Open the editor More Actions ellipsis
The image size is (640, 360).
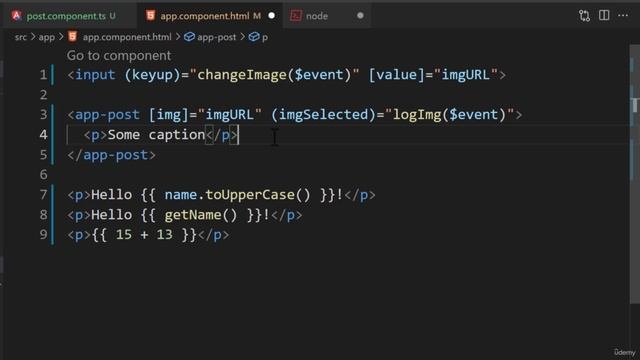point(623,16)
